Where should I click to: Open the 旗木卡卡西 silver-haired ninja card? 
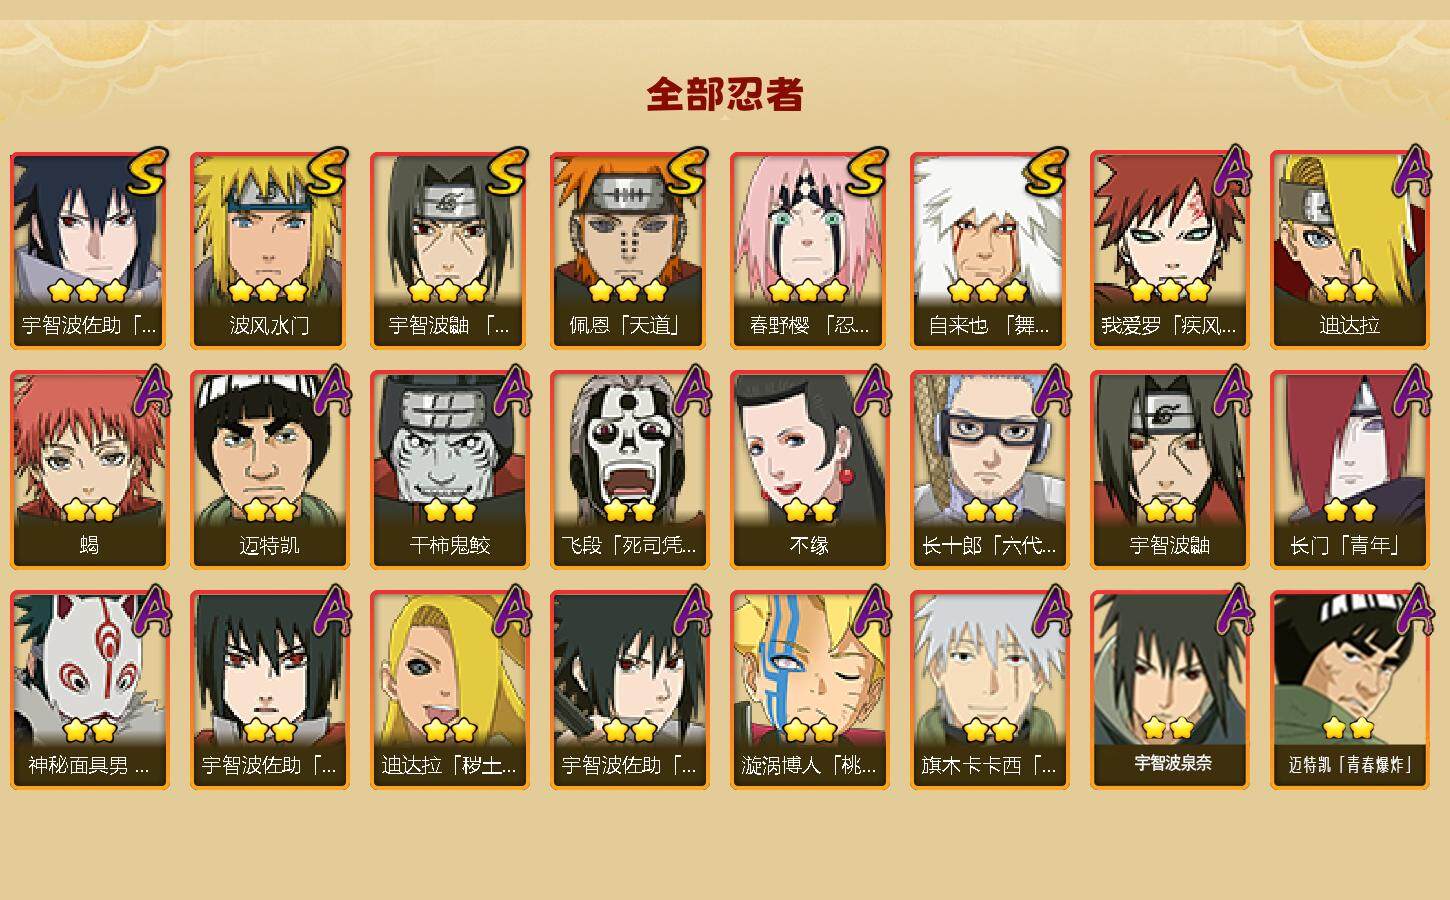[989, 690]
